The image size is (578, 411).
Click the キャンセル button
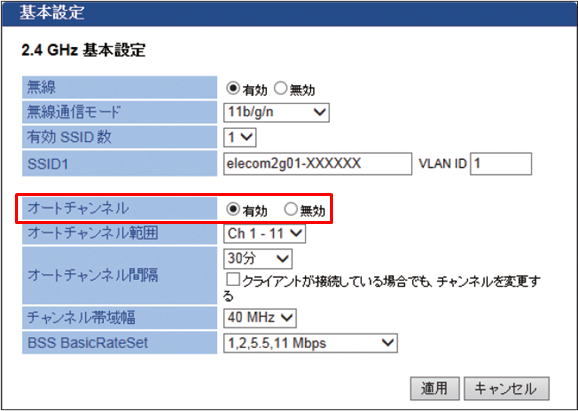(506, 389)
